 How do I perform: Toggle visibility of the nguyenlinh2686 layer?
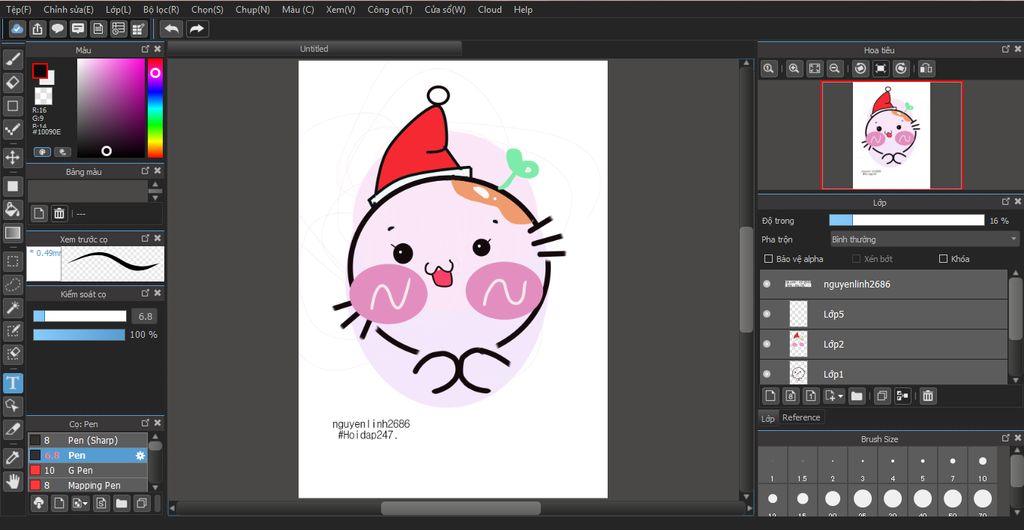click(x=767, y=284)
